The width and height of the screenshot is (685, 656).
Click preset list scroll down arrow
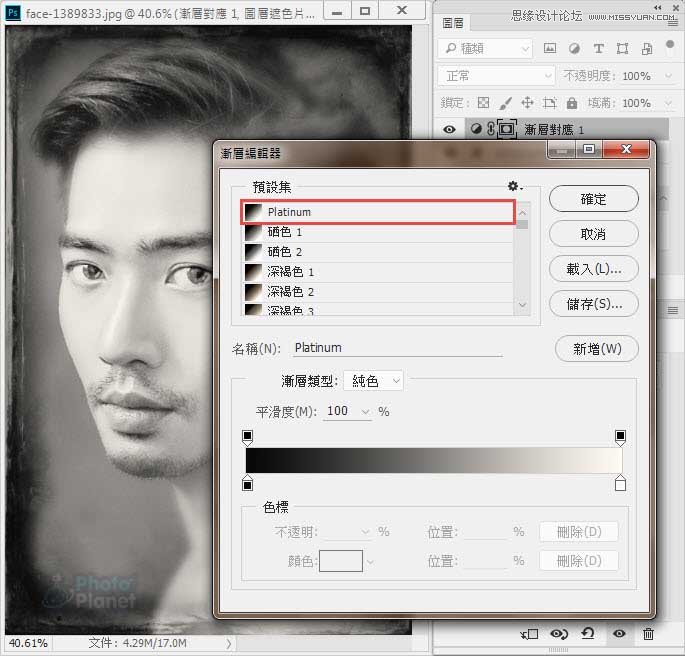coord(522,304)
